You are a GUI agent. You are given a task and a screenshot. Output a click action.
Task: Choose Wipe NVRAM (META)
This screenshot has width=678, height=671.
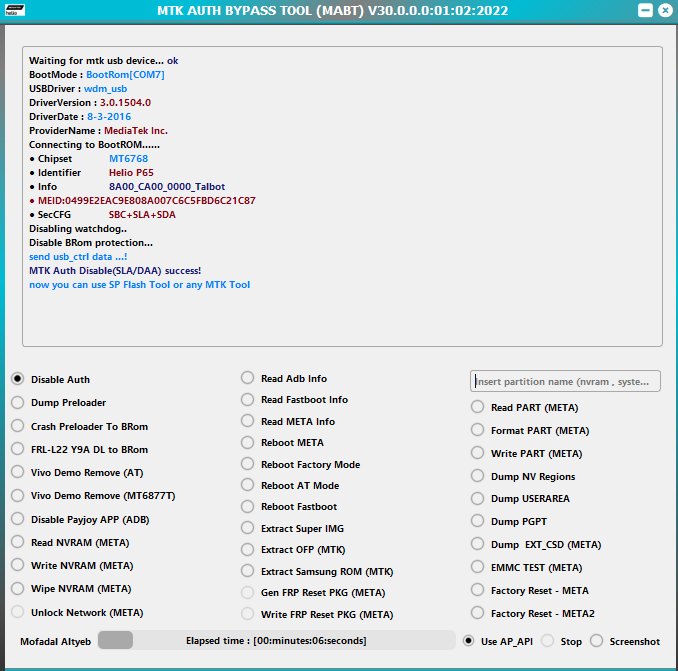click(17, 588)
